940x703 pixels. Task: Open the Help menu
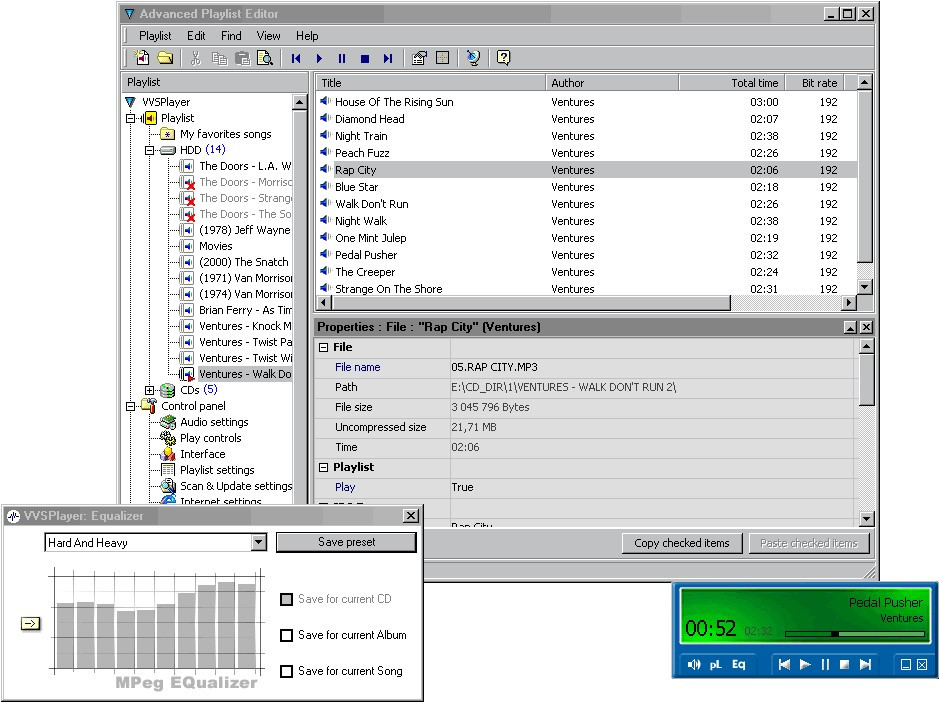[x=307, y=36]
